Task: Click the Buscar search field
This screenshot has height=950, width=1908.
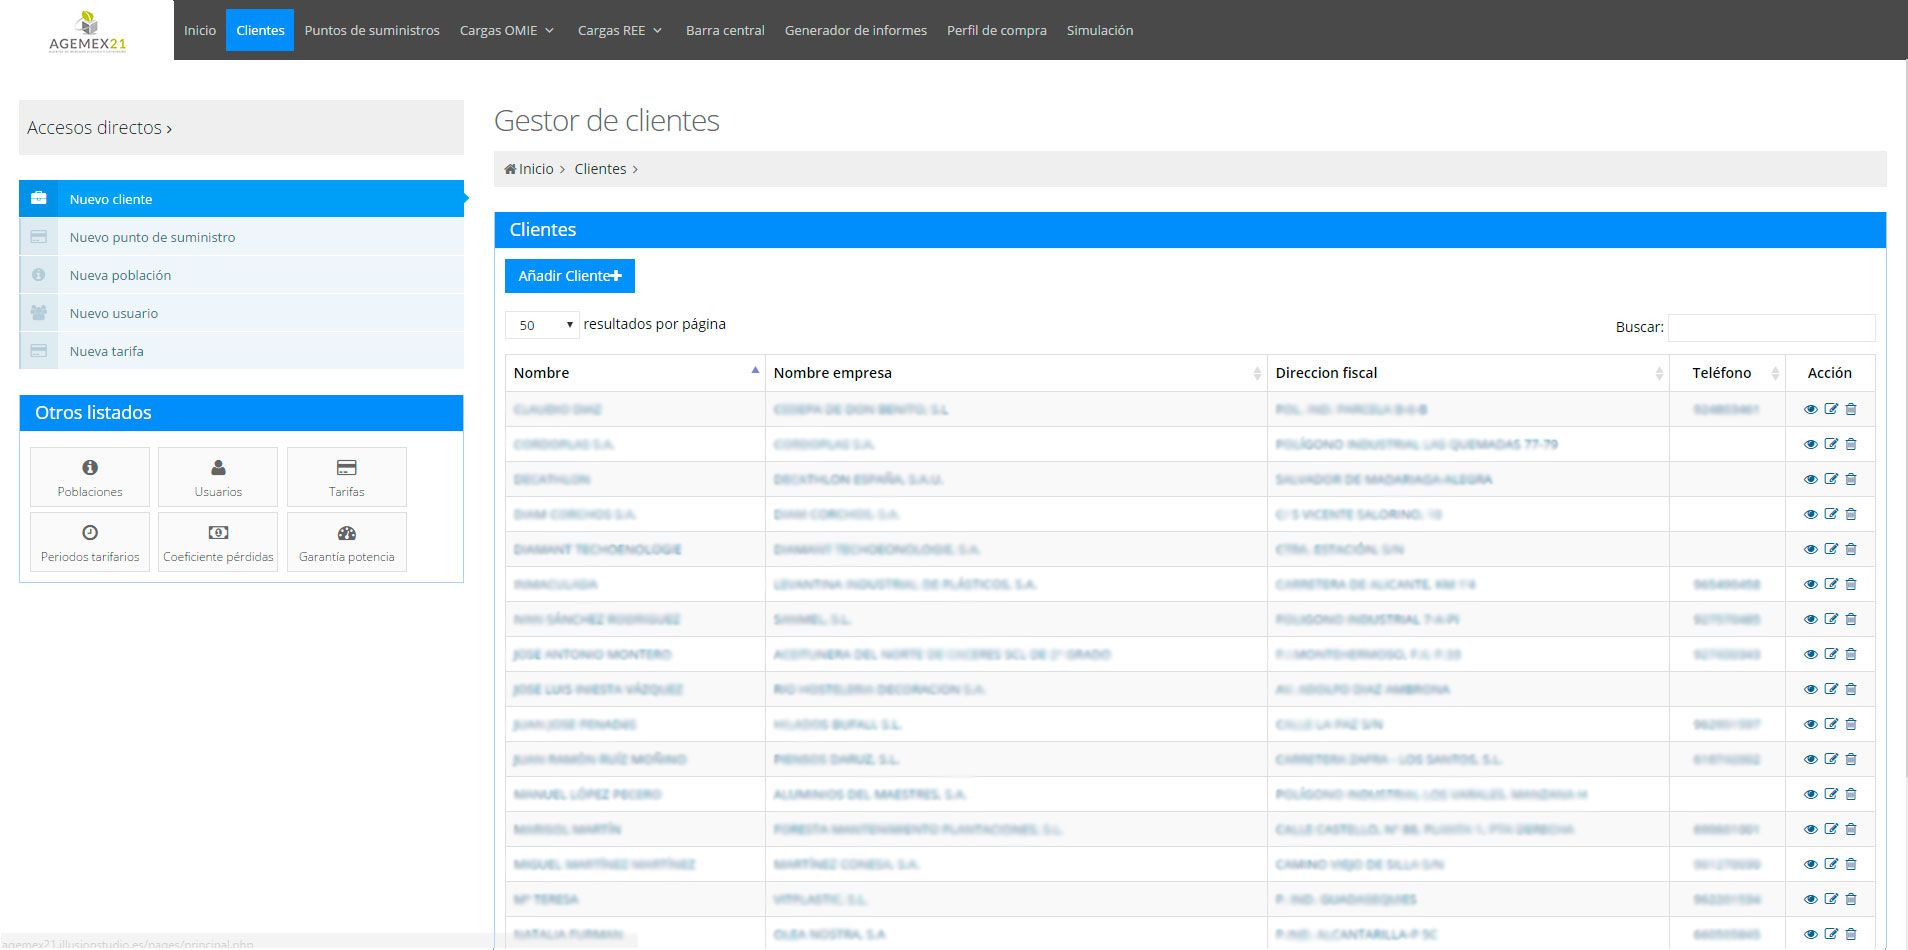Action: tap(1771, 327)
